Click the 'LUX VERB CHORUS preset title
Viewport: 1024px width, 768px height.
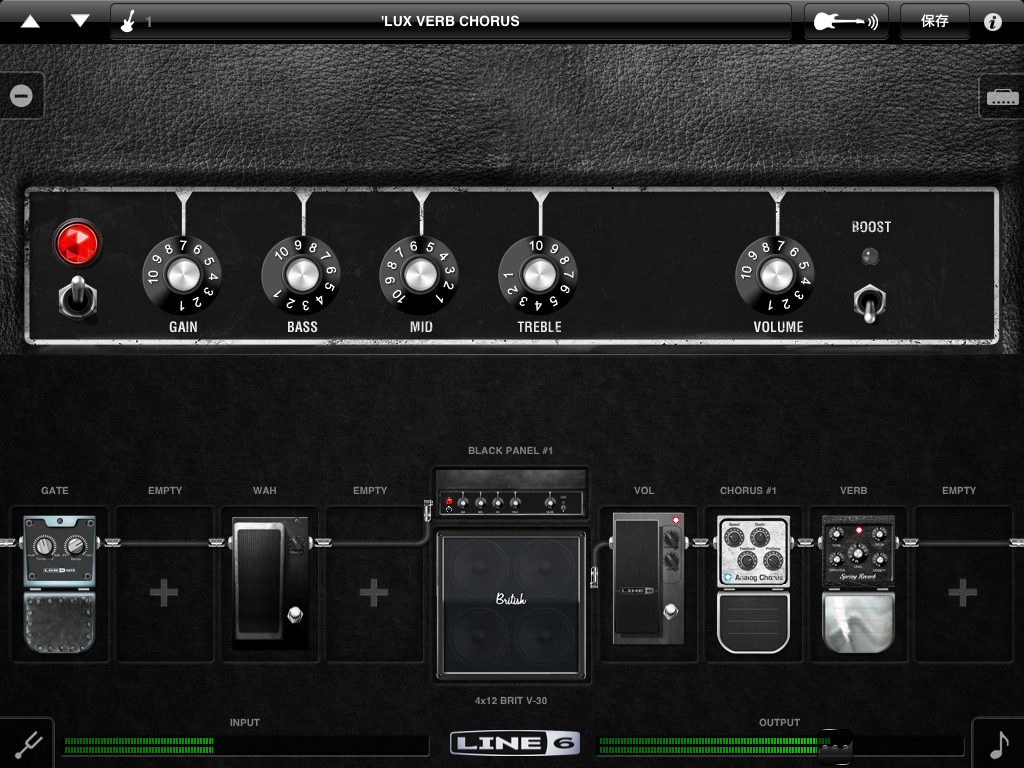click(451, 22)
